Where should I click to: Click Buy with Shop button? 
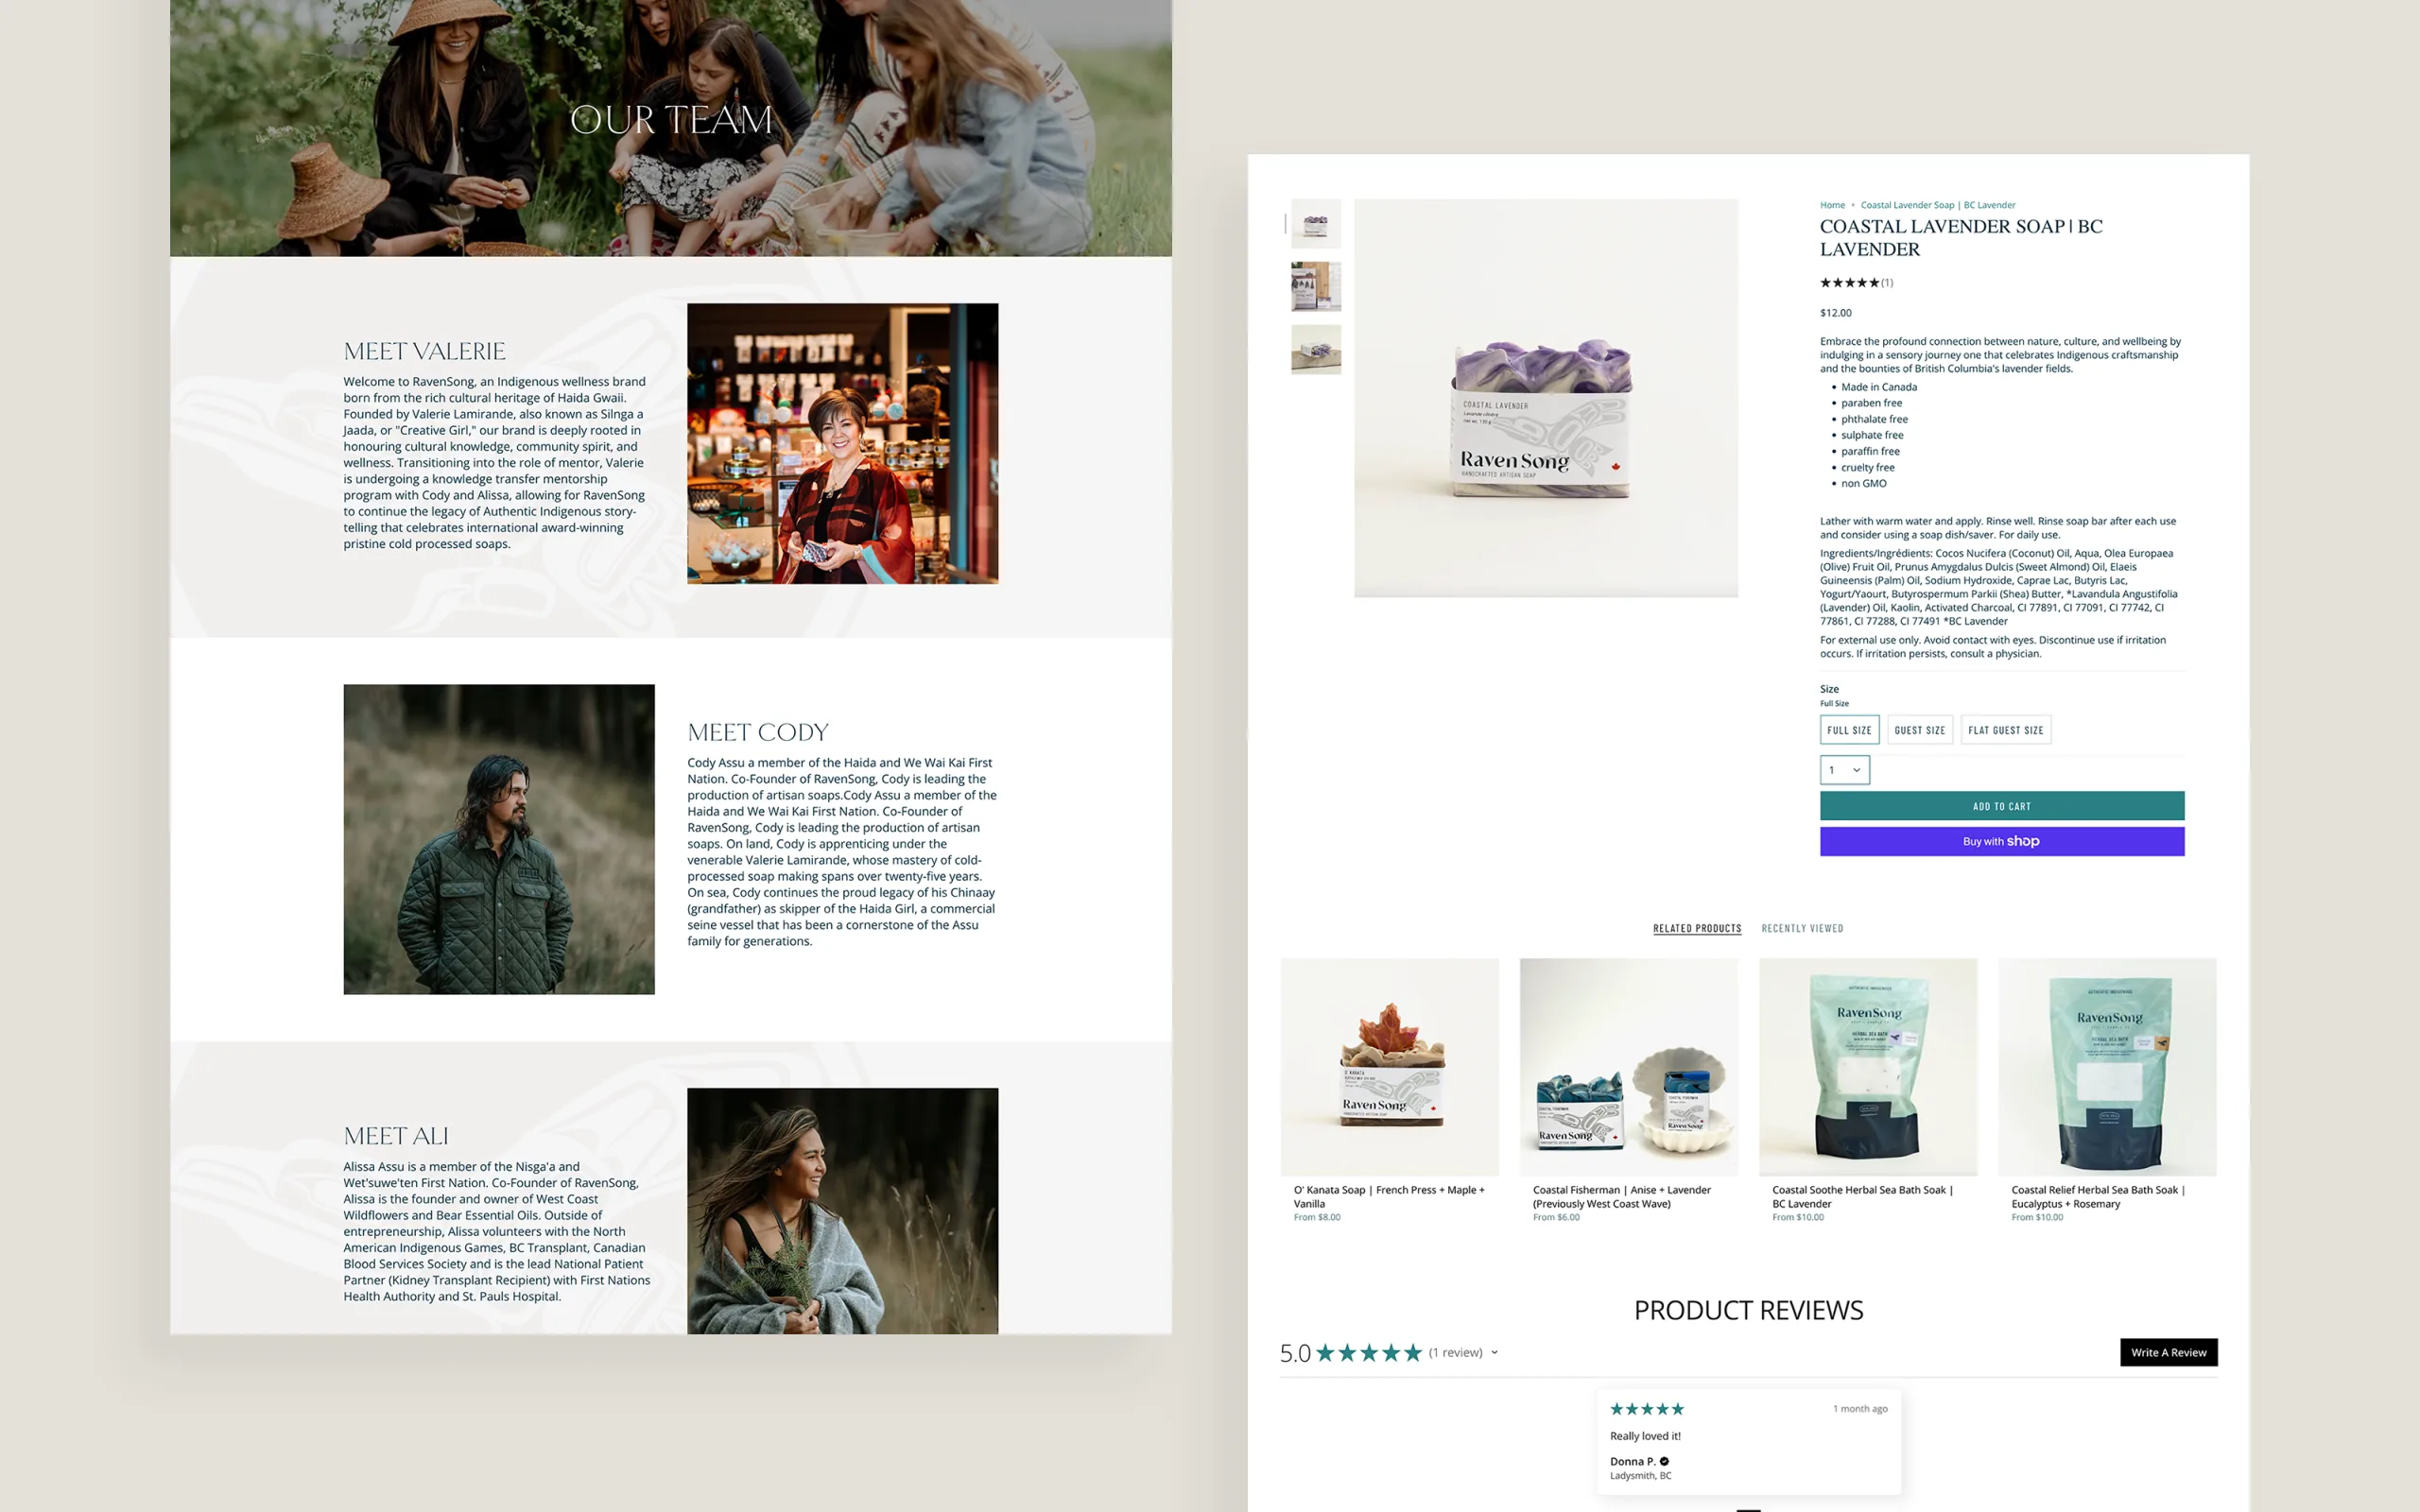tap(2001, 841)
